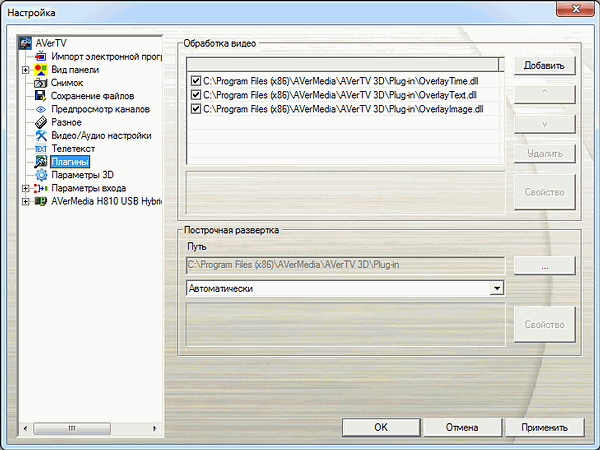The width and height of the screenshot is (600, 450).
Task: Close the Настройка dialog window
Action: [x=575, y=9]
